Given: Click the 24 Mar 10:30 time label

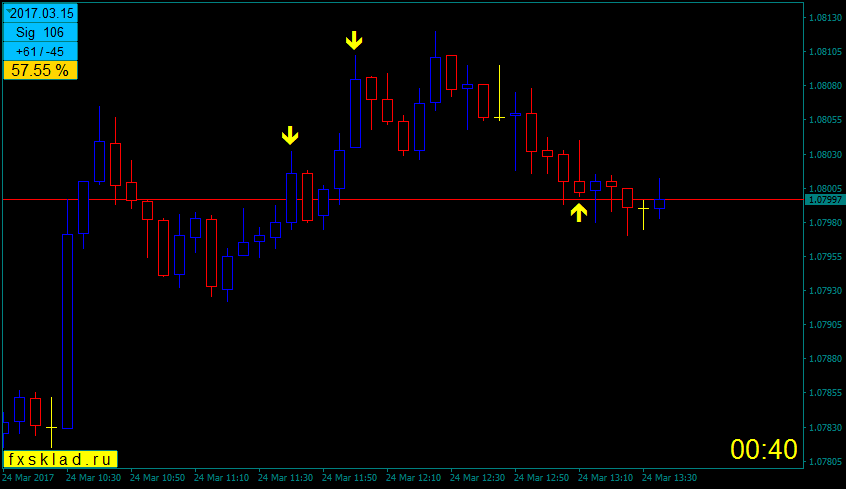Looking at the screenshot, I should [x=93, y=478].
